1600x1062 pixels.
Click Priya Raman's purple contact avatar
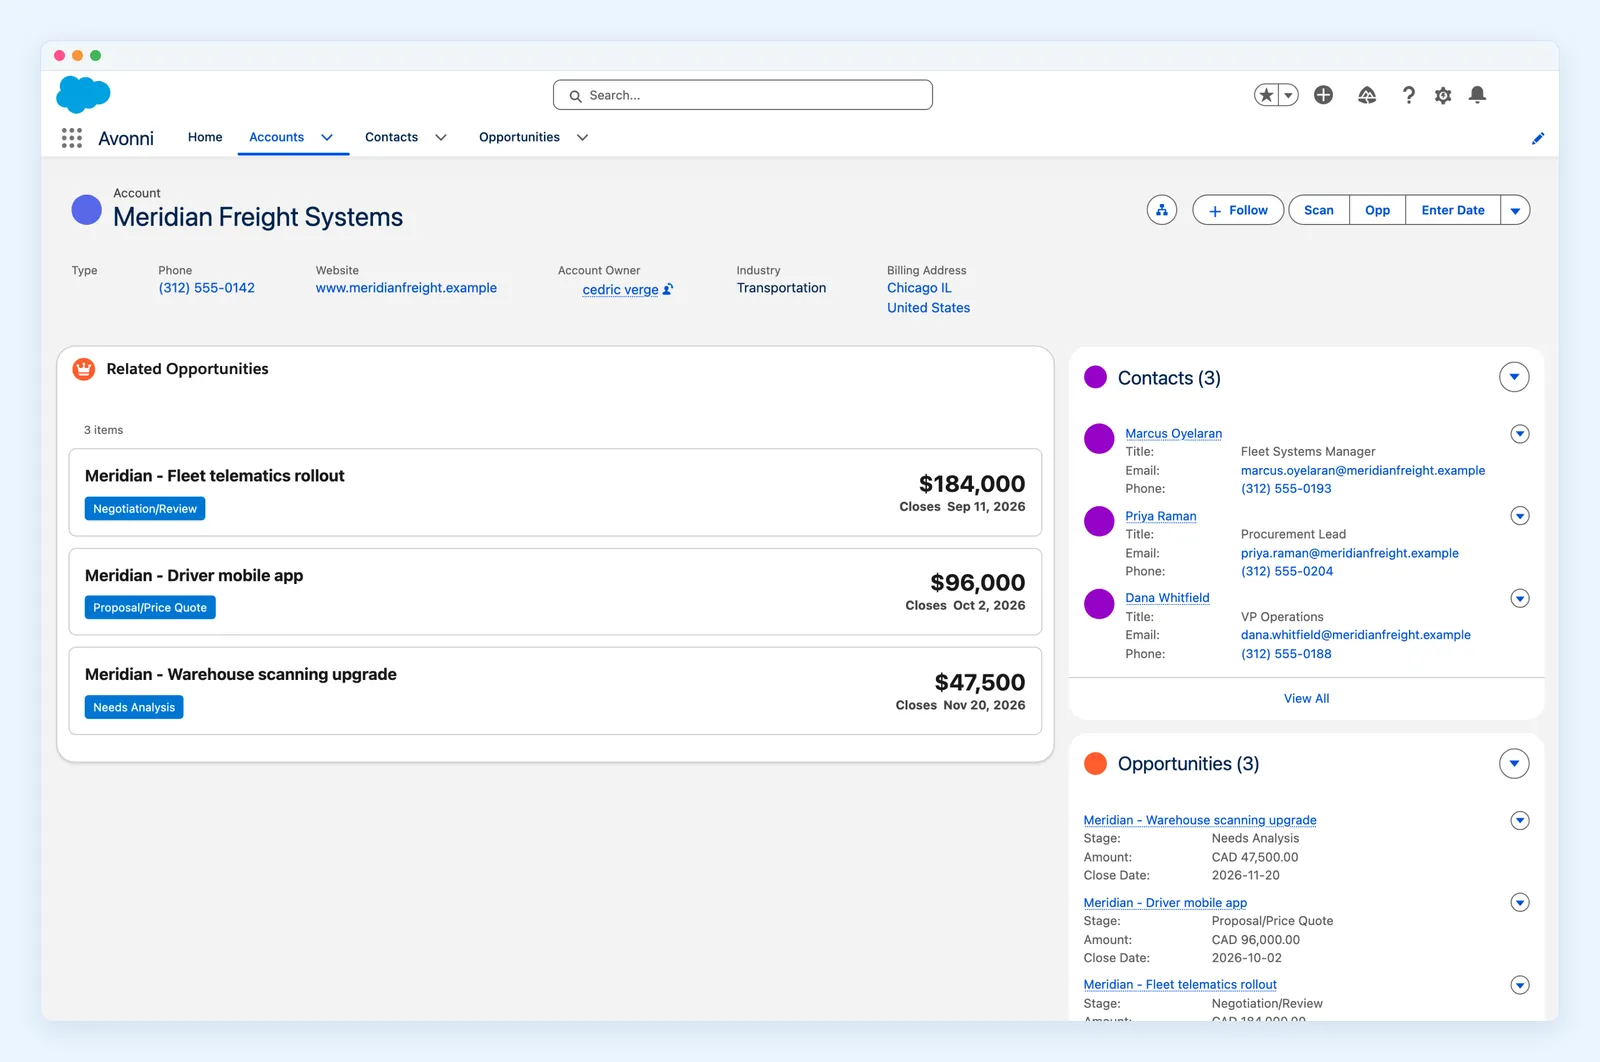pos(1099,521)
